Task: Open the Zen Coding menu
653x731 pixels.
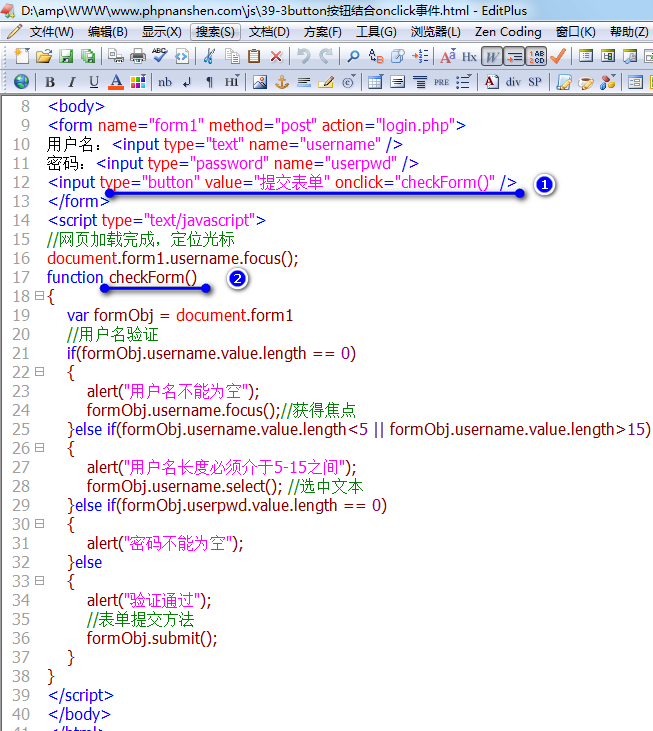Action: [x=508, y=32]
